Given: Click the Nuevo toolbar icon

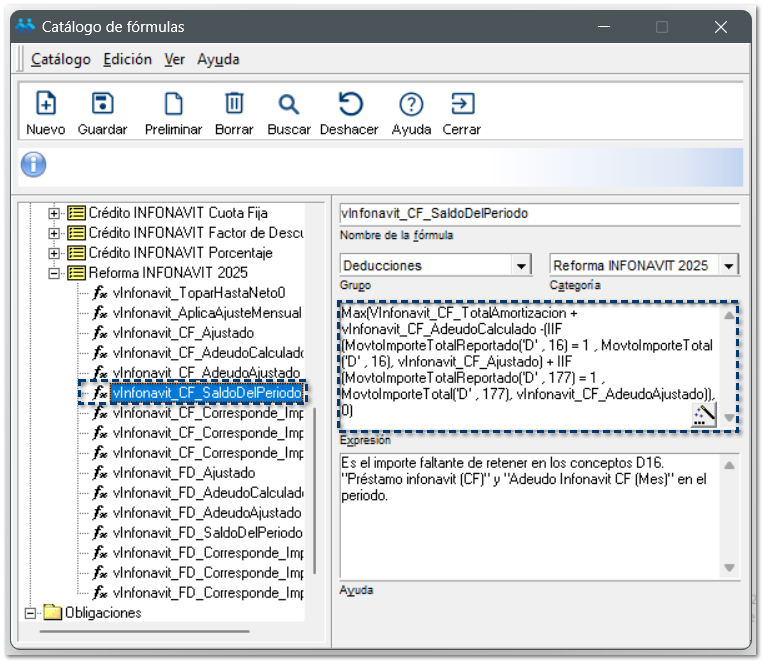Looking at the screenshot, I should 46,104.
